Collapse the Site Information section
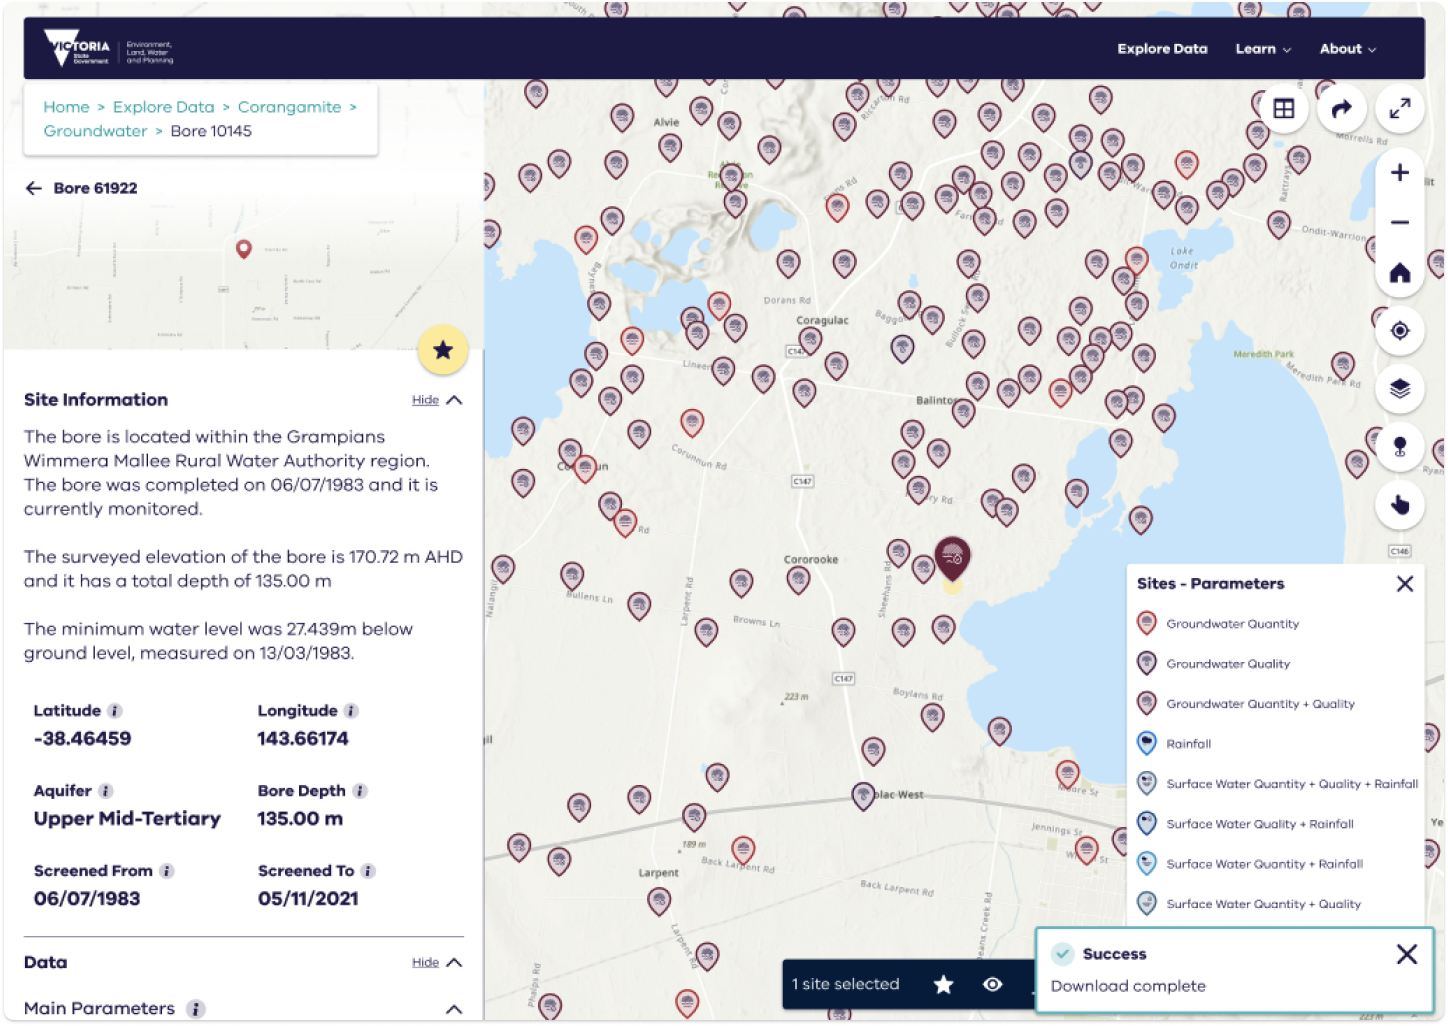 coord(437,400)
